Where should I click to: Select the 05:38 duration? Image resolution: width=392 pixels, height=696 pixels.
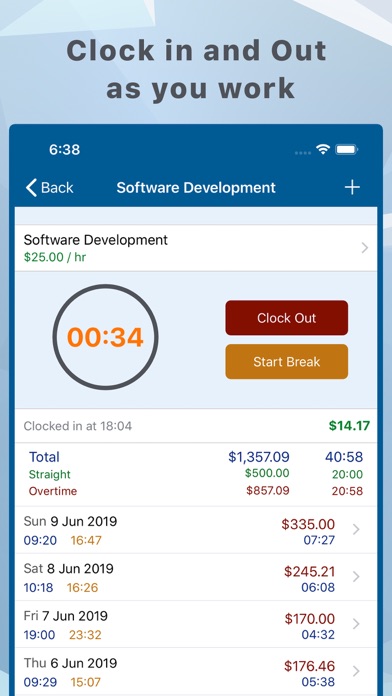[x=318, y=682]
